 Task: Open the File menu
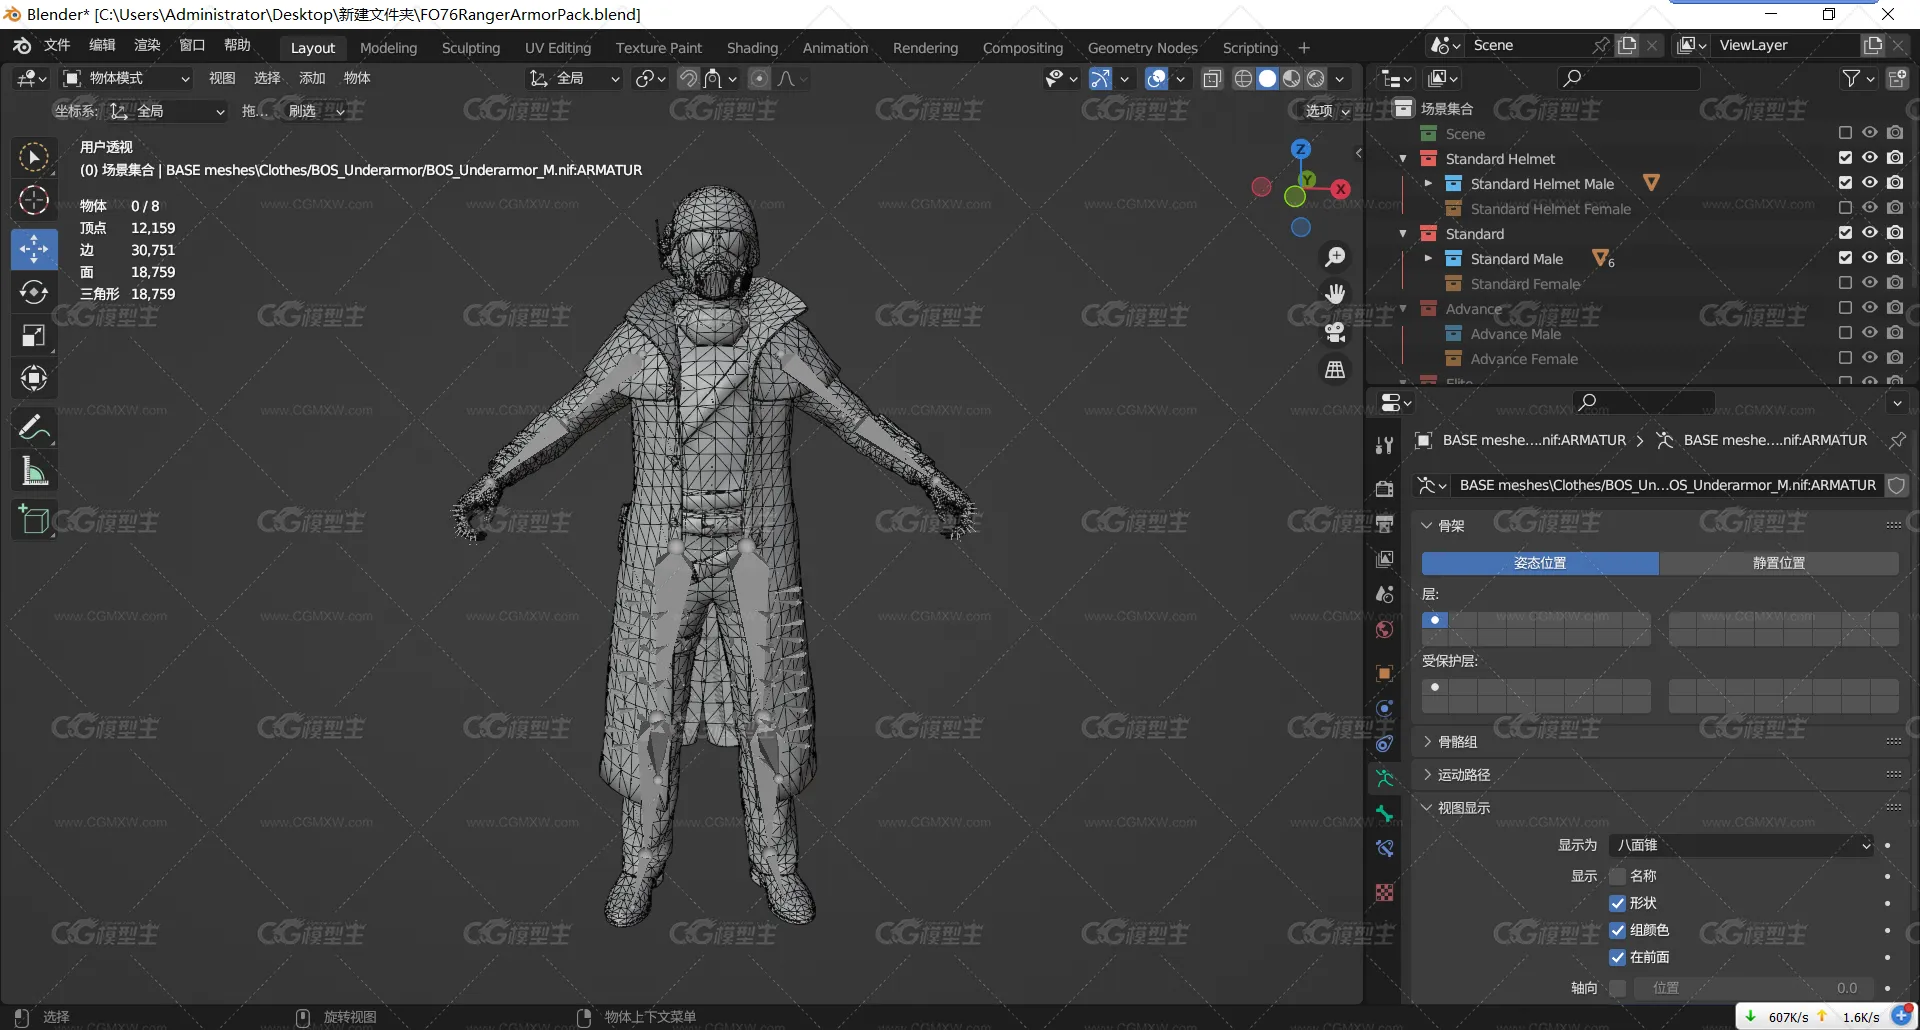click(57, 45)
